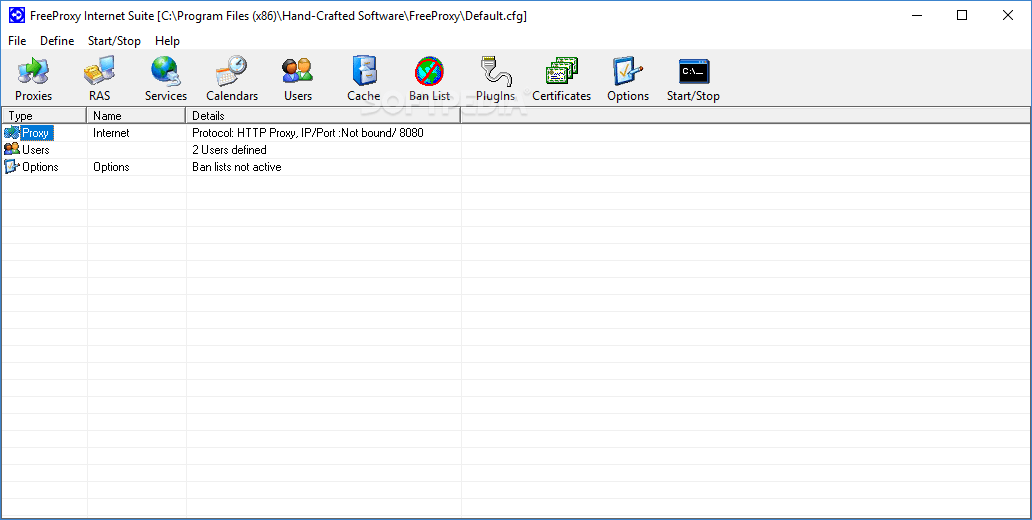Open the File menu
The width and height of the screenshot is (1032, 520).
[x=17, y=41]
